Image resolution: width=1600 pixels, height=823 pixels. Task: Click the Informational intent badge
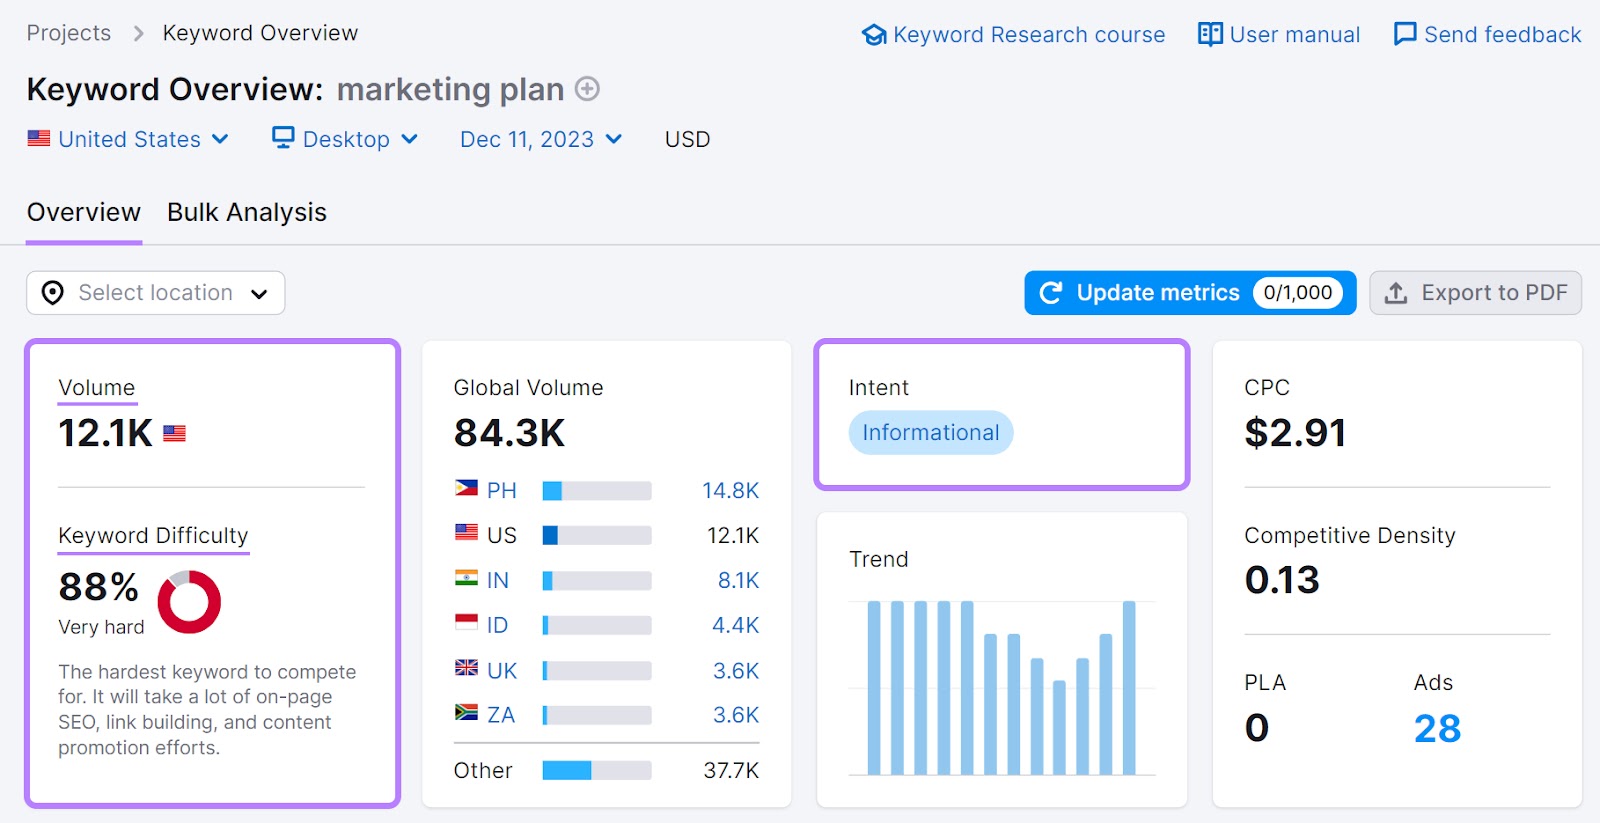[931, 433]
